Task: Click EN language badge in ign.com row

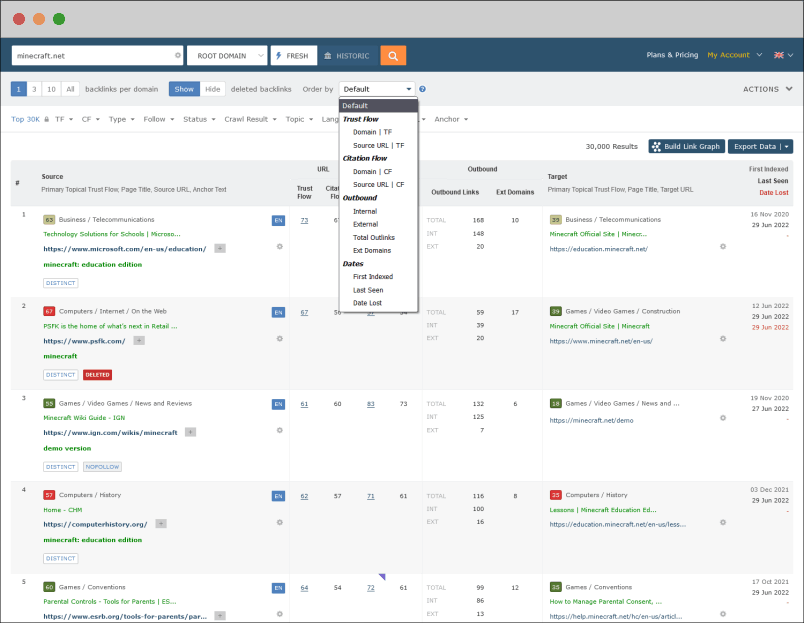Action: click(278, 404)
